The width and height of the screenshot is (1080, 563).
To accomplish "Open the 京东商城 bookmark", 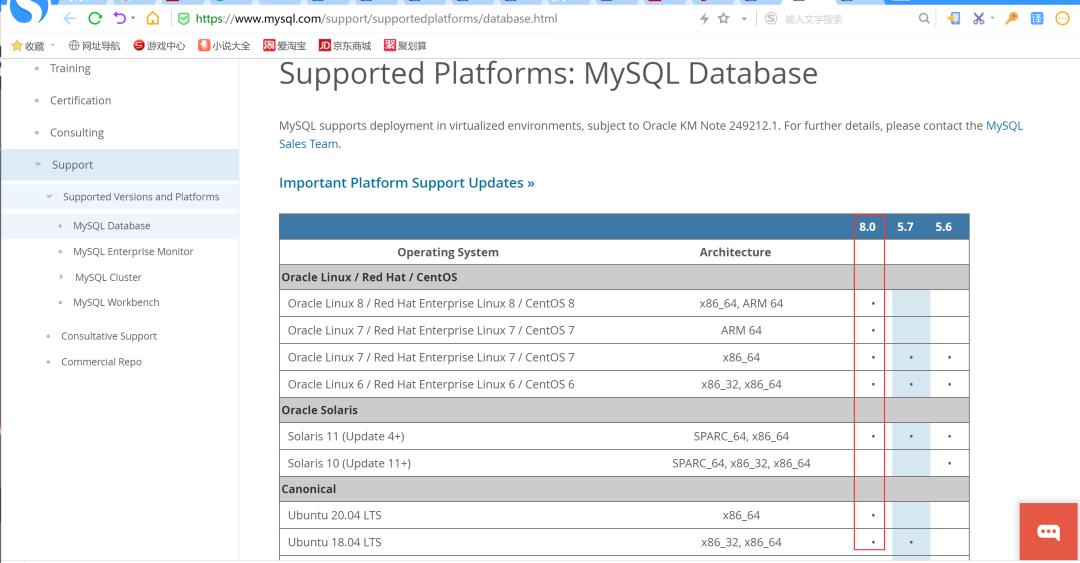I will (x=344, y=45).
